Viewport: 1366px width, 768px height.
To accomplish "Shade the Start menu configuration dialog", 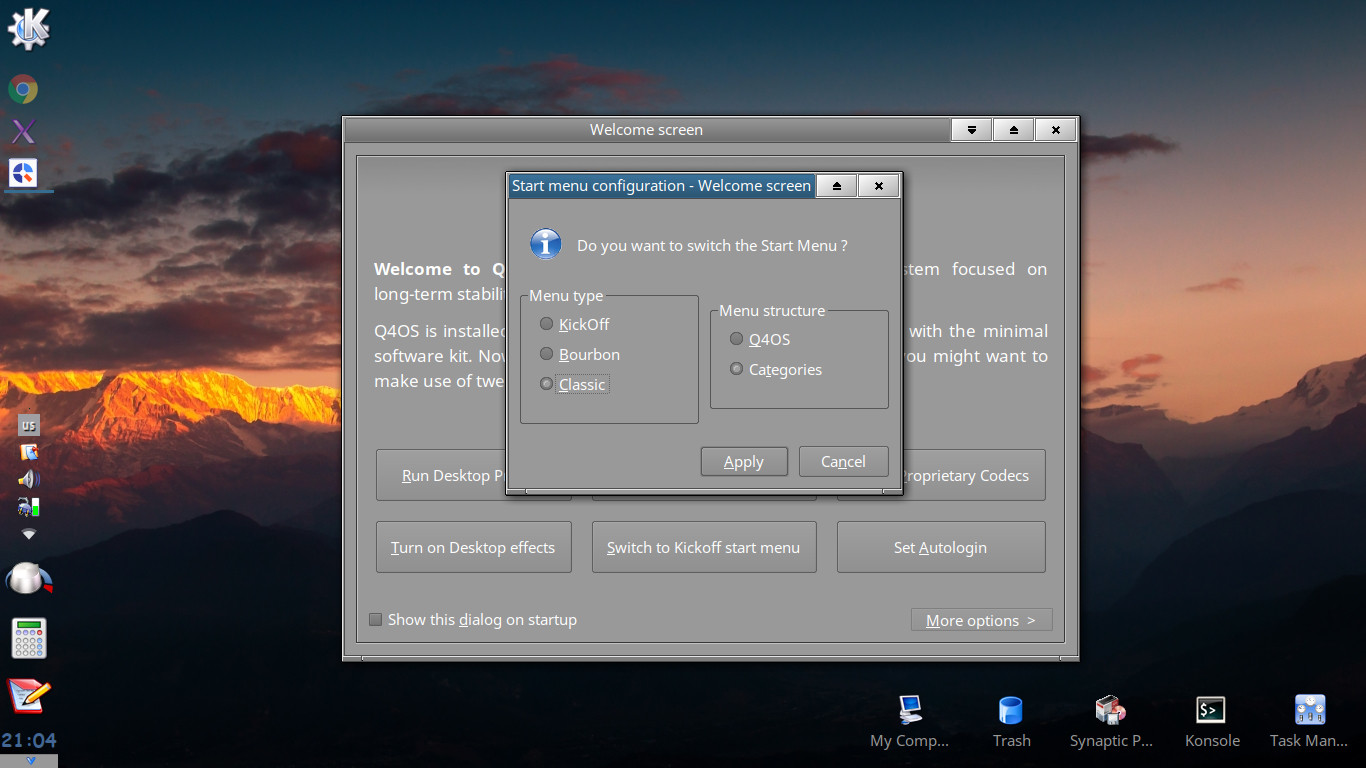I will point(837,186).
